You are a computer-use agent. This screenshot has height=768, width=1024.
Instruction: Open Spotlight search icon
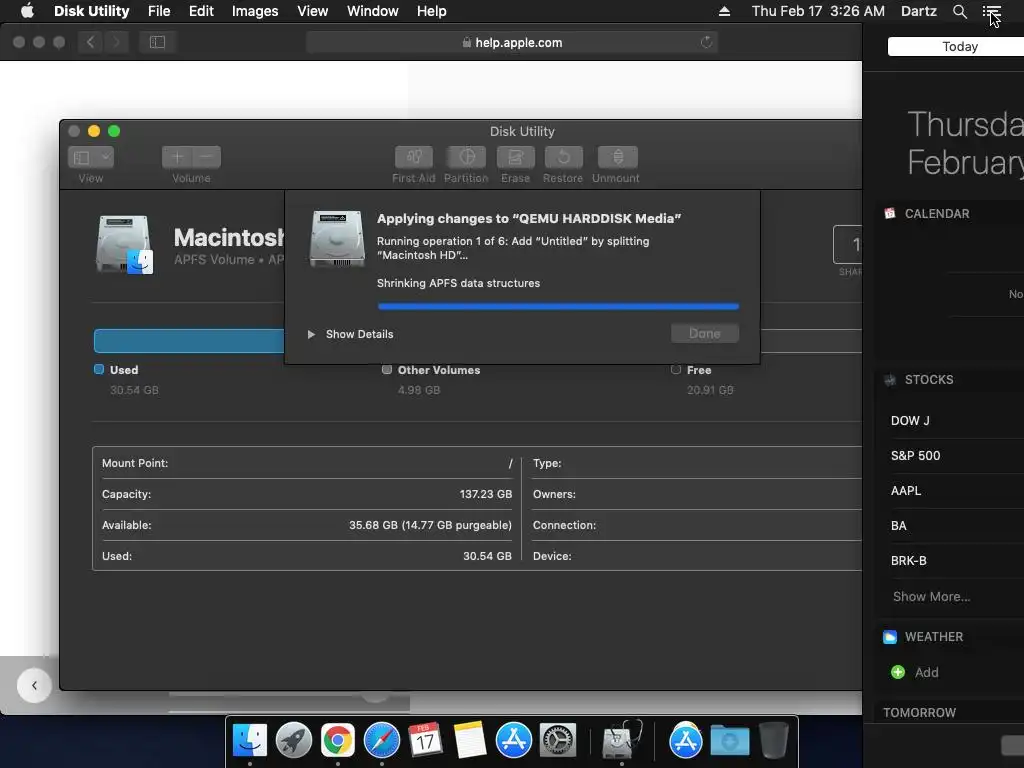point(959,11)
